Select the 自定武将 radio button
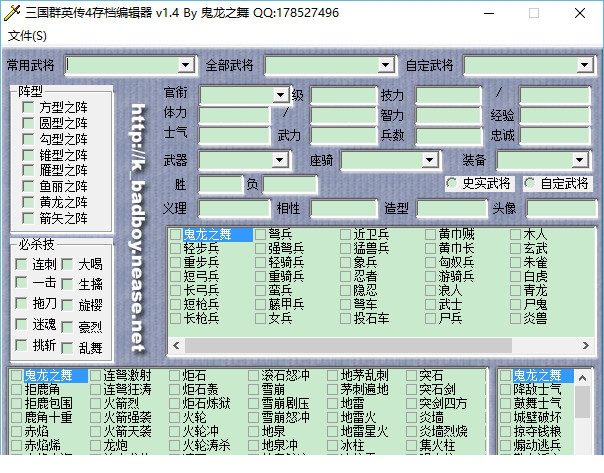The height and width of the screenshot is (473, 604). coord(530,183)
